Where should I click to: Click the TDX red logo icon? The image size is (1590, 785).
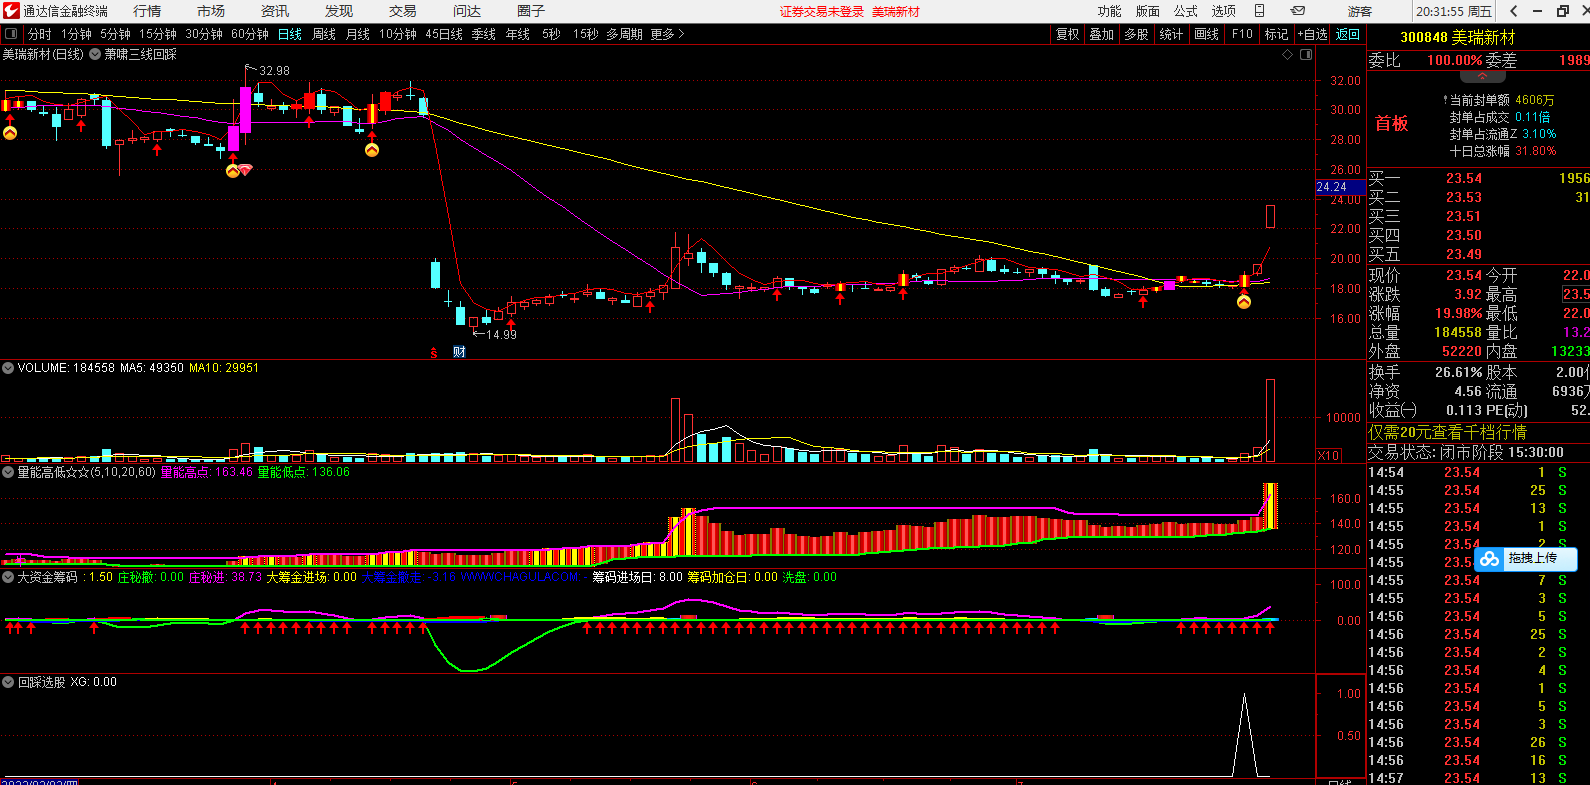point(11,11)
